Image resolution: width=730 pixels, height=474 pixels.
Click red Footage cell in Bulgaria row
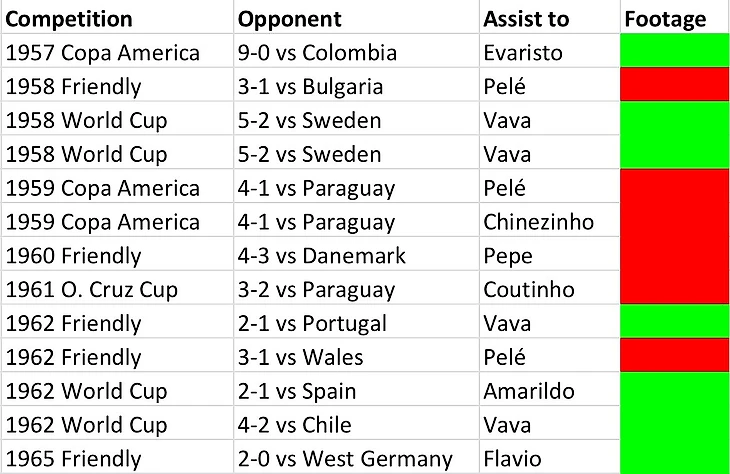[x=675, y=86]
